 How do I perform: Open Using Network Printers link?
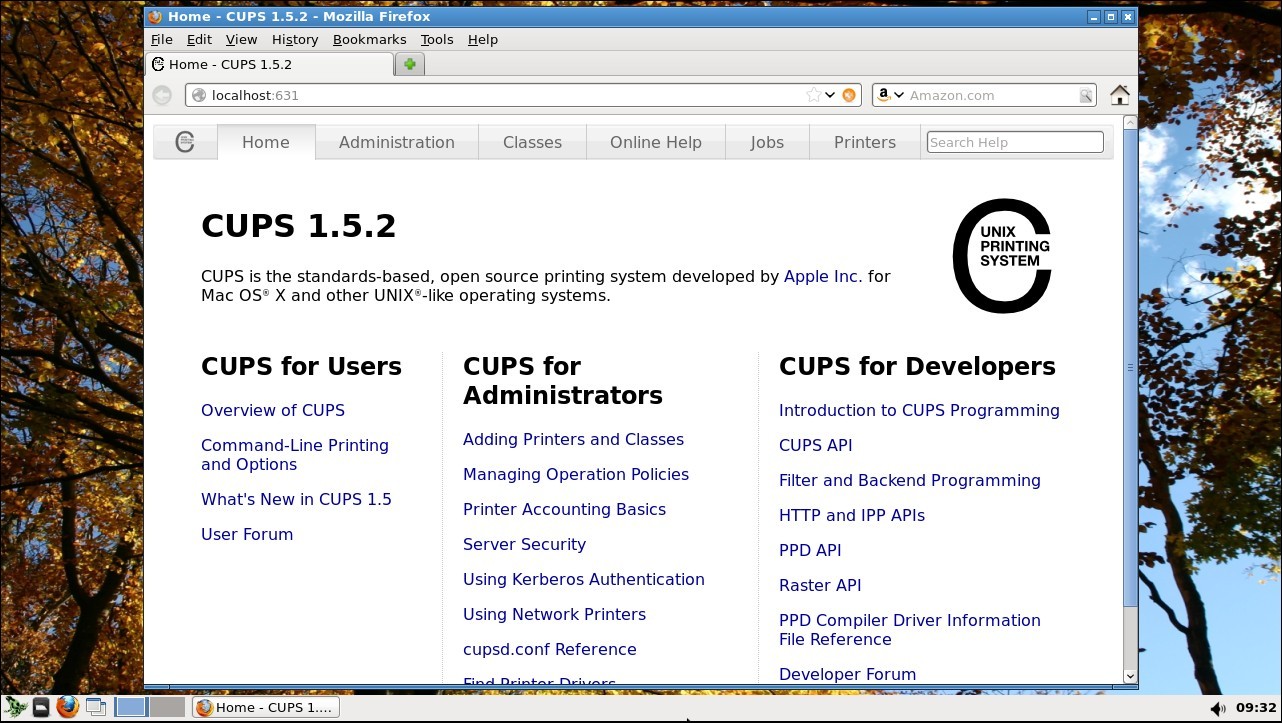pos(554,614)
